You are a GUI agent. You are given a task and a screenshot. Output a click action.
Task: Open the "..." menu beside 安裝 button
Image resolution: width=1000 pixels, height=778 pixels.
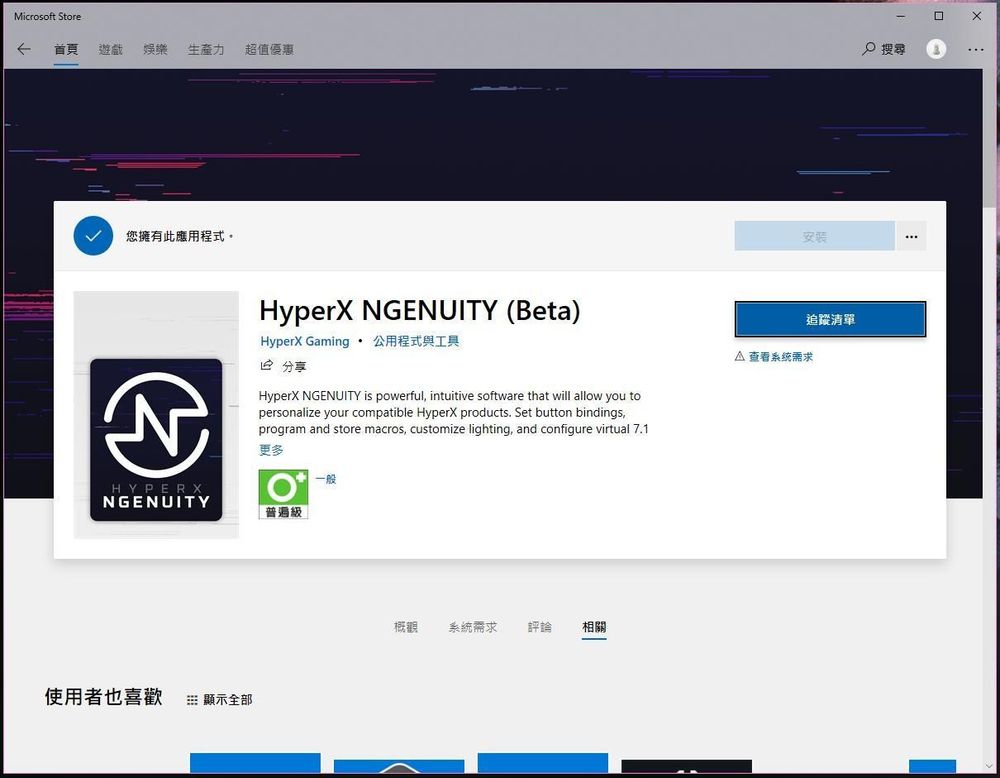[x=911, y=236]
